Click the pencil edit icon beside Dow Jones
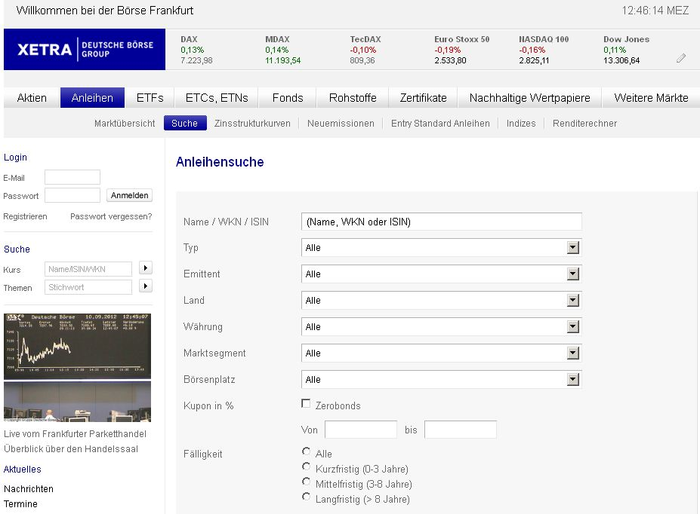 (680, 58)
